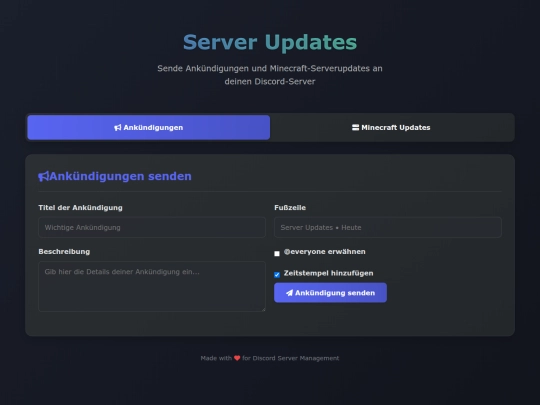Click the Fußzeile label

click(x=290, y=208)
